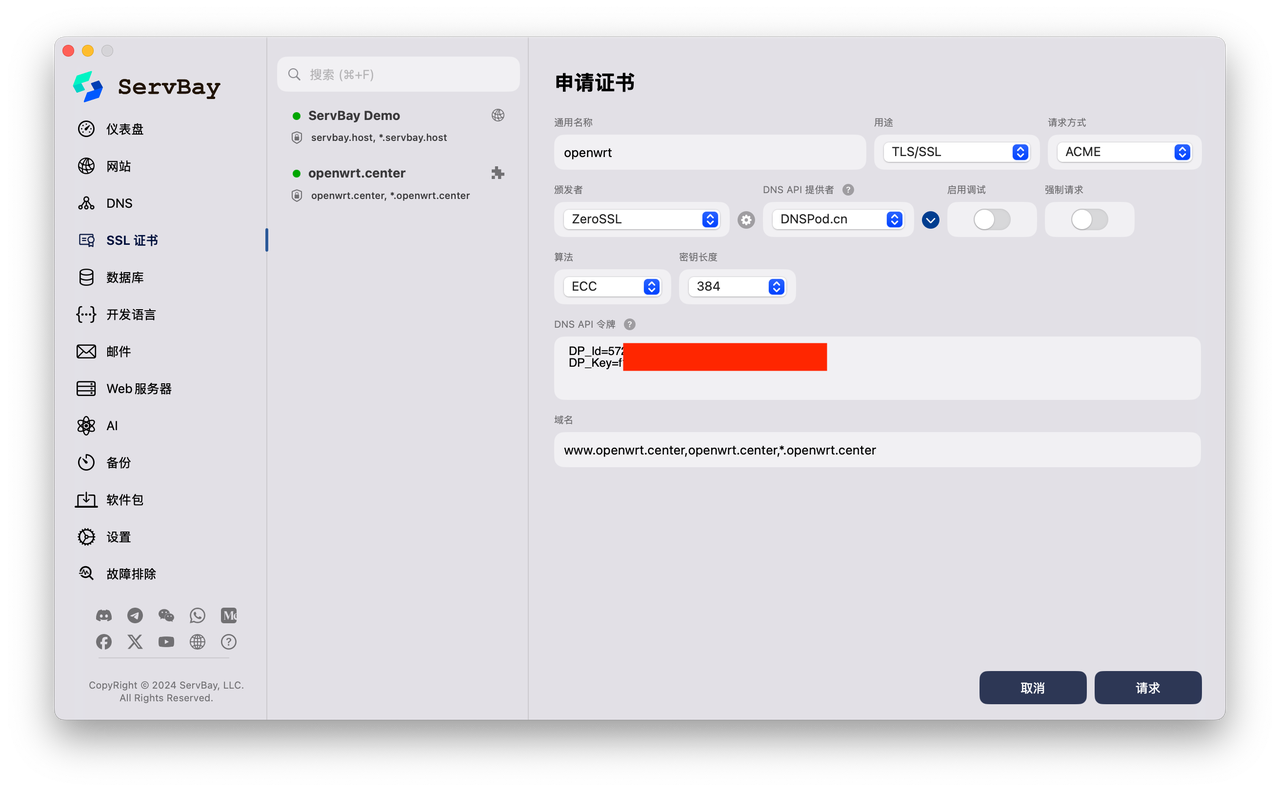This screenshot has width=1280, height=792.
Task: Open the 请求方式 ACME dropdown
Action: pos(1124,152)
